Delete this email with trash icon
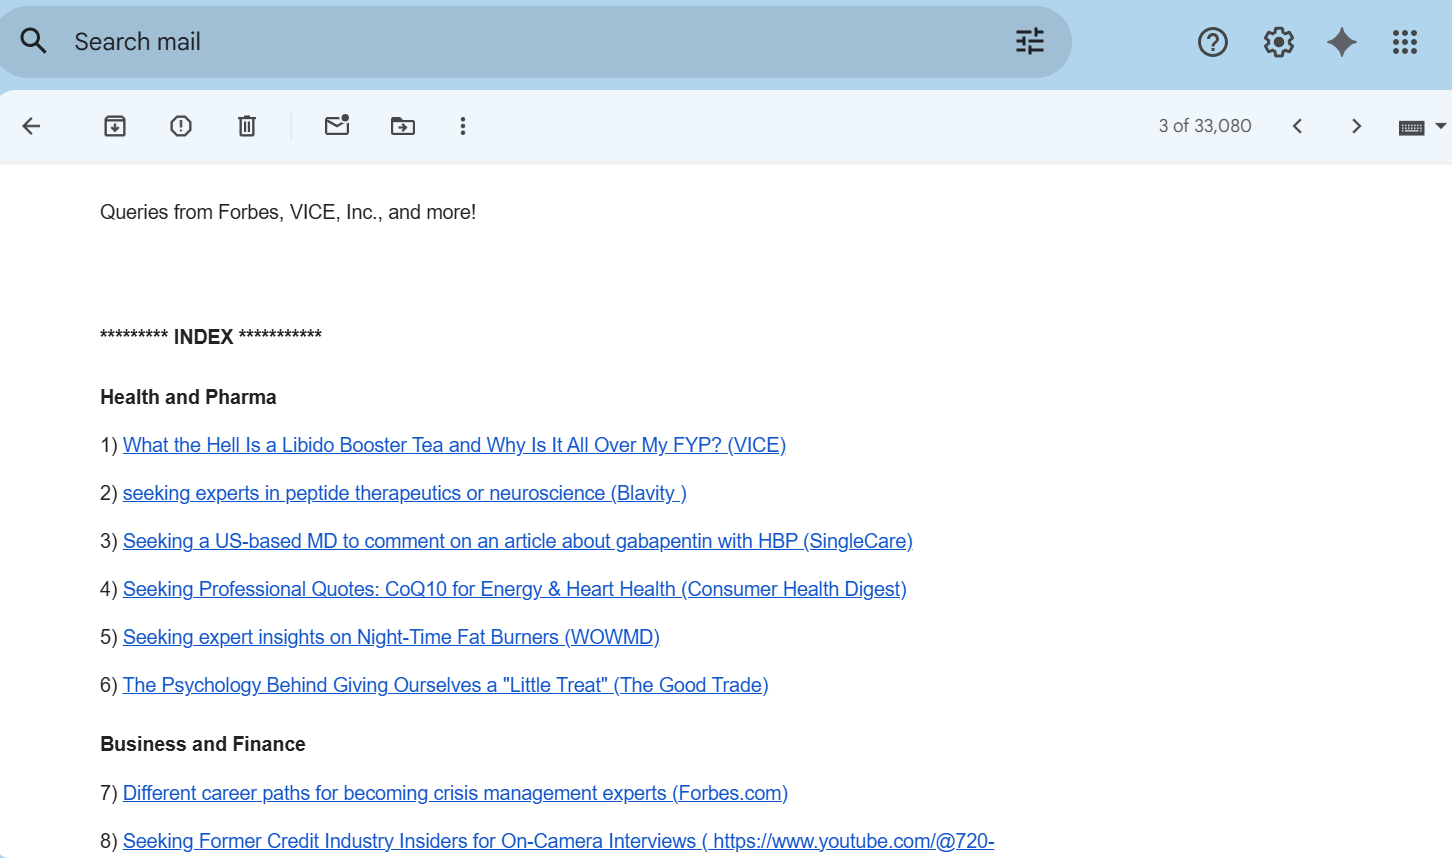The height and width of the screenshot is (858, 1452). pyautogui.click(x=247, y=126)
